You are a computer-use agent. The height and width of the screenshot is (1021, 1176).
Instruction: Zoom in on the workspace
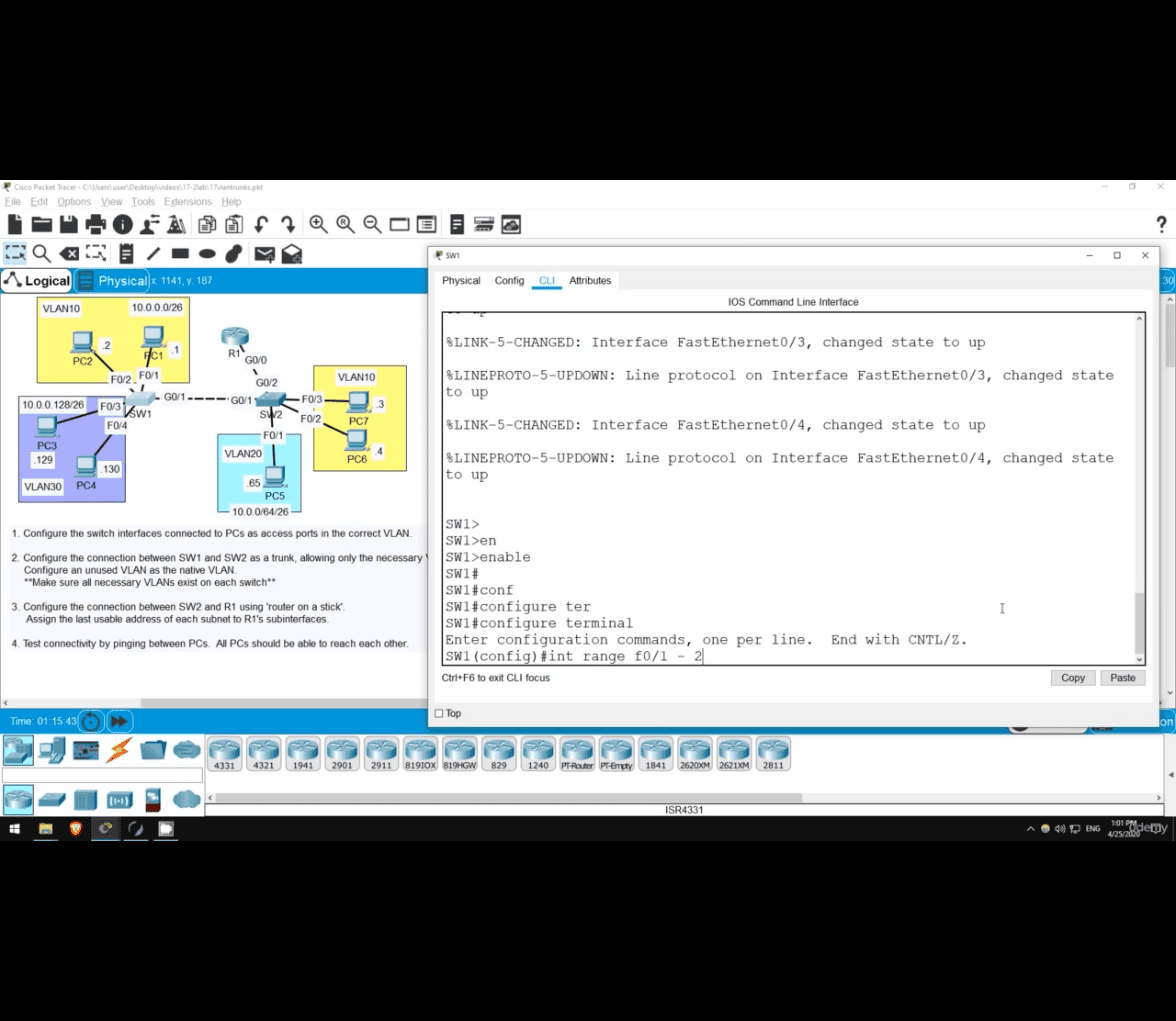point(318,224)
